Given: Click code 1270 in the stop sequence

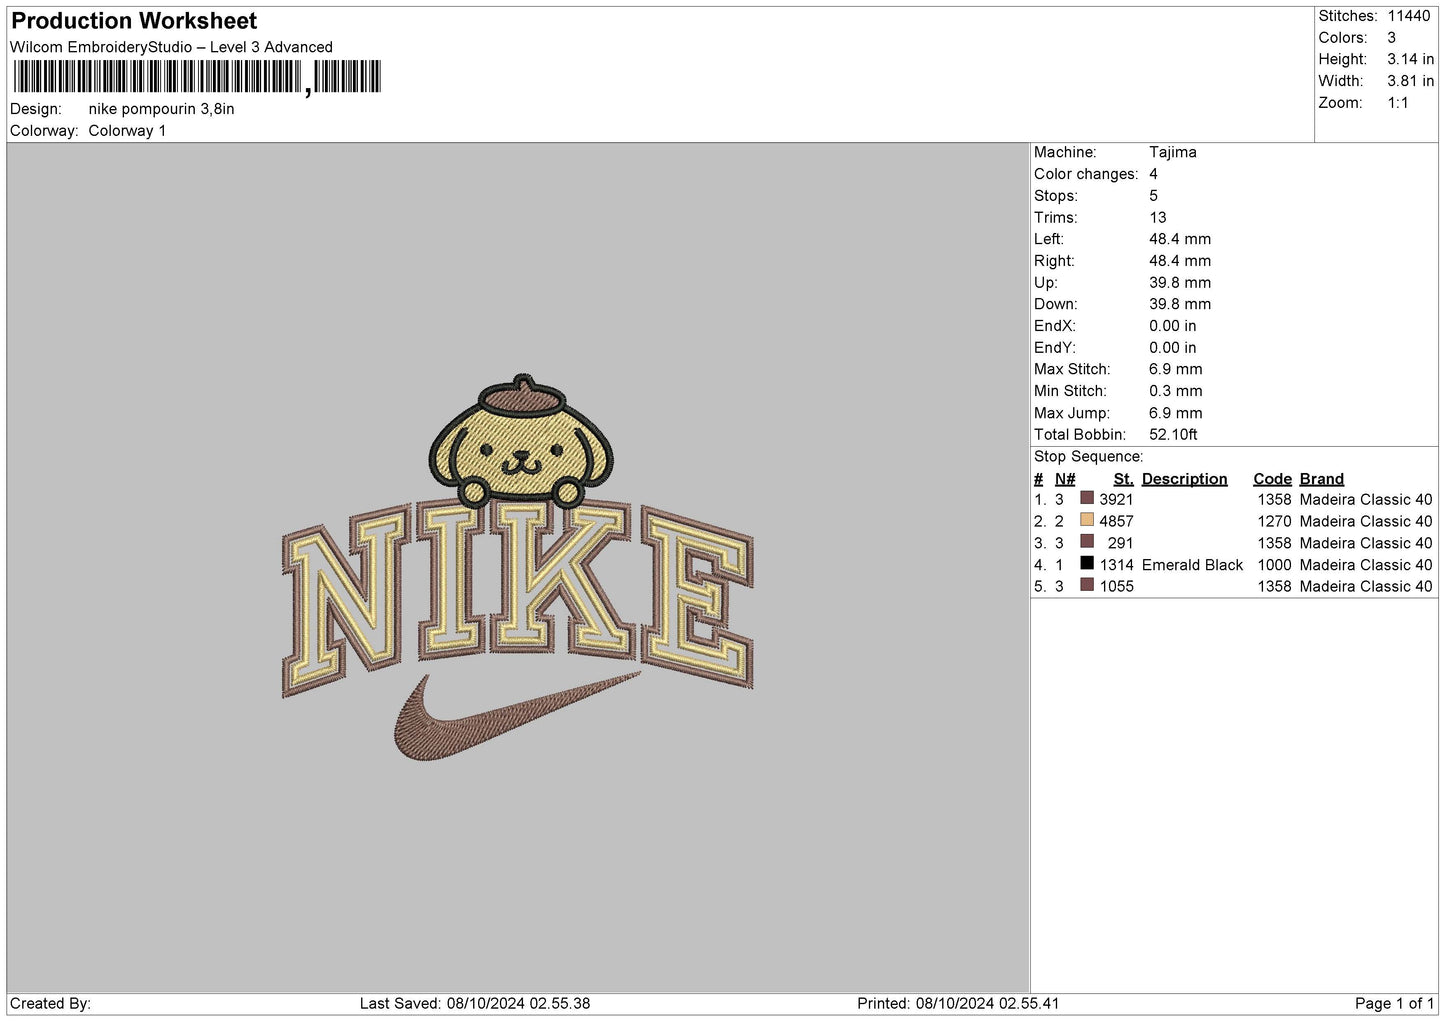Looking at the screenshot, I should [x=1274, y=521].
